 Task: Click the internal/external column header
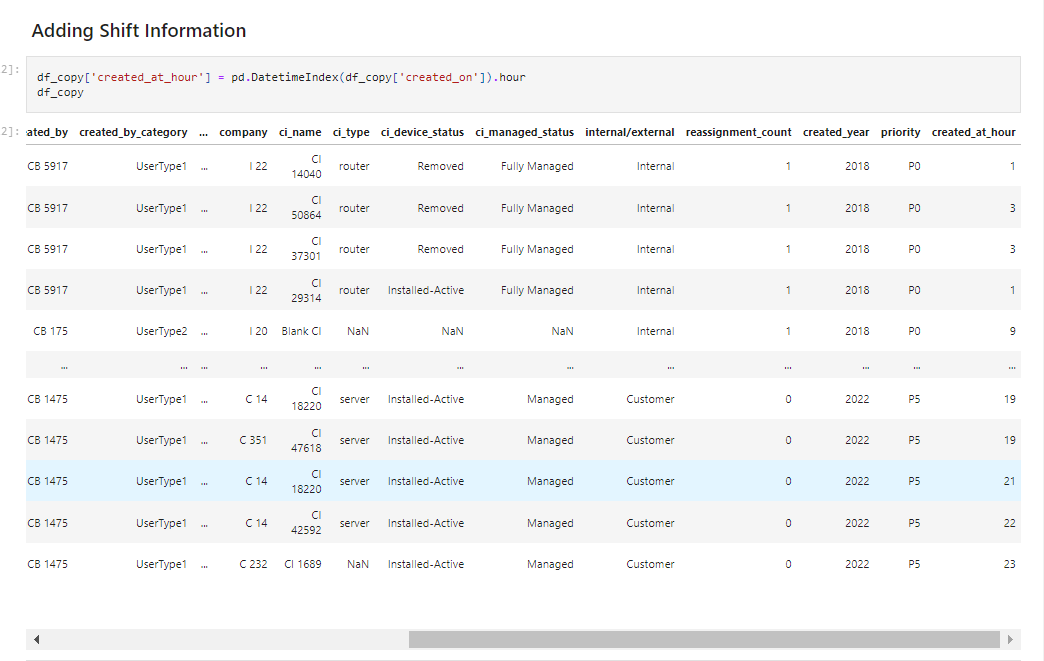(x=629, y=131)
